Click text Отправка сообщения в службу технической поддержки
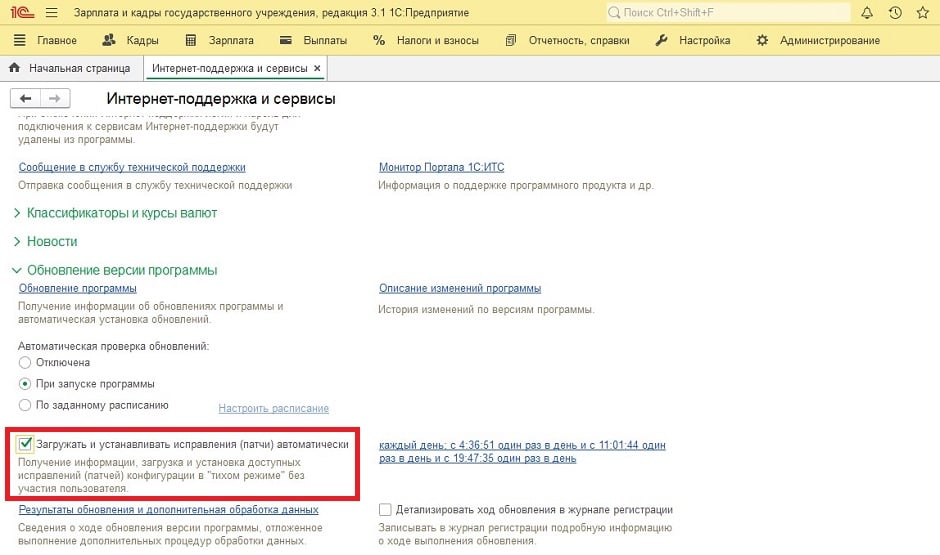The image size is (940, 555). (155, 185)
